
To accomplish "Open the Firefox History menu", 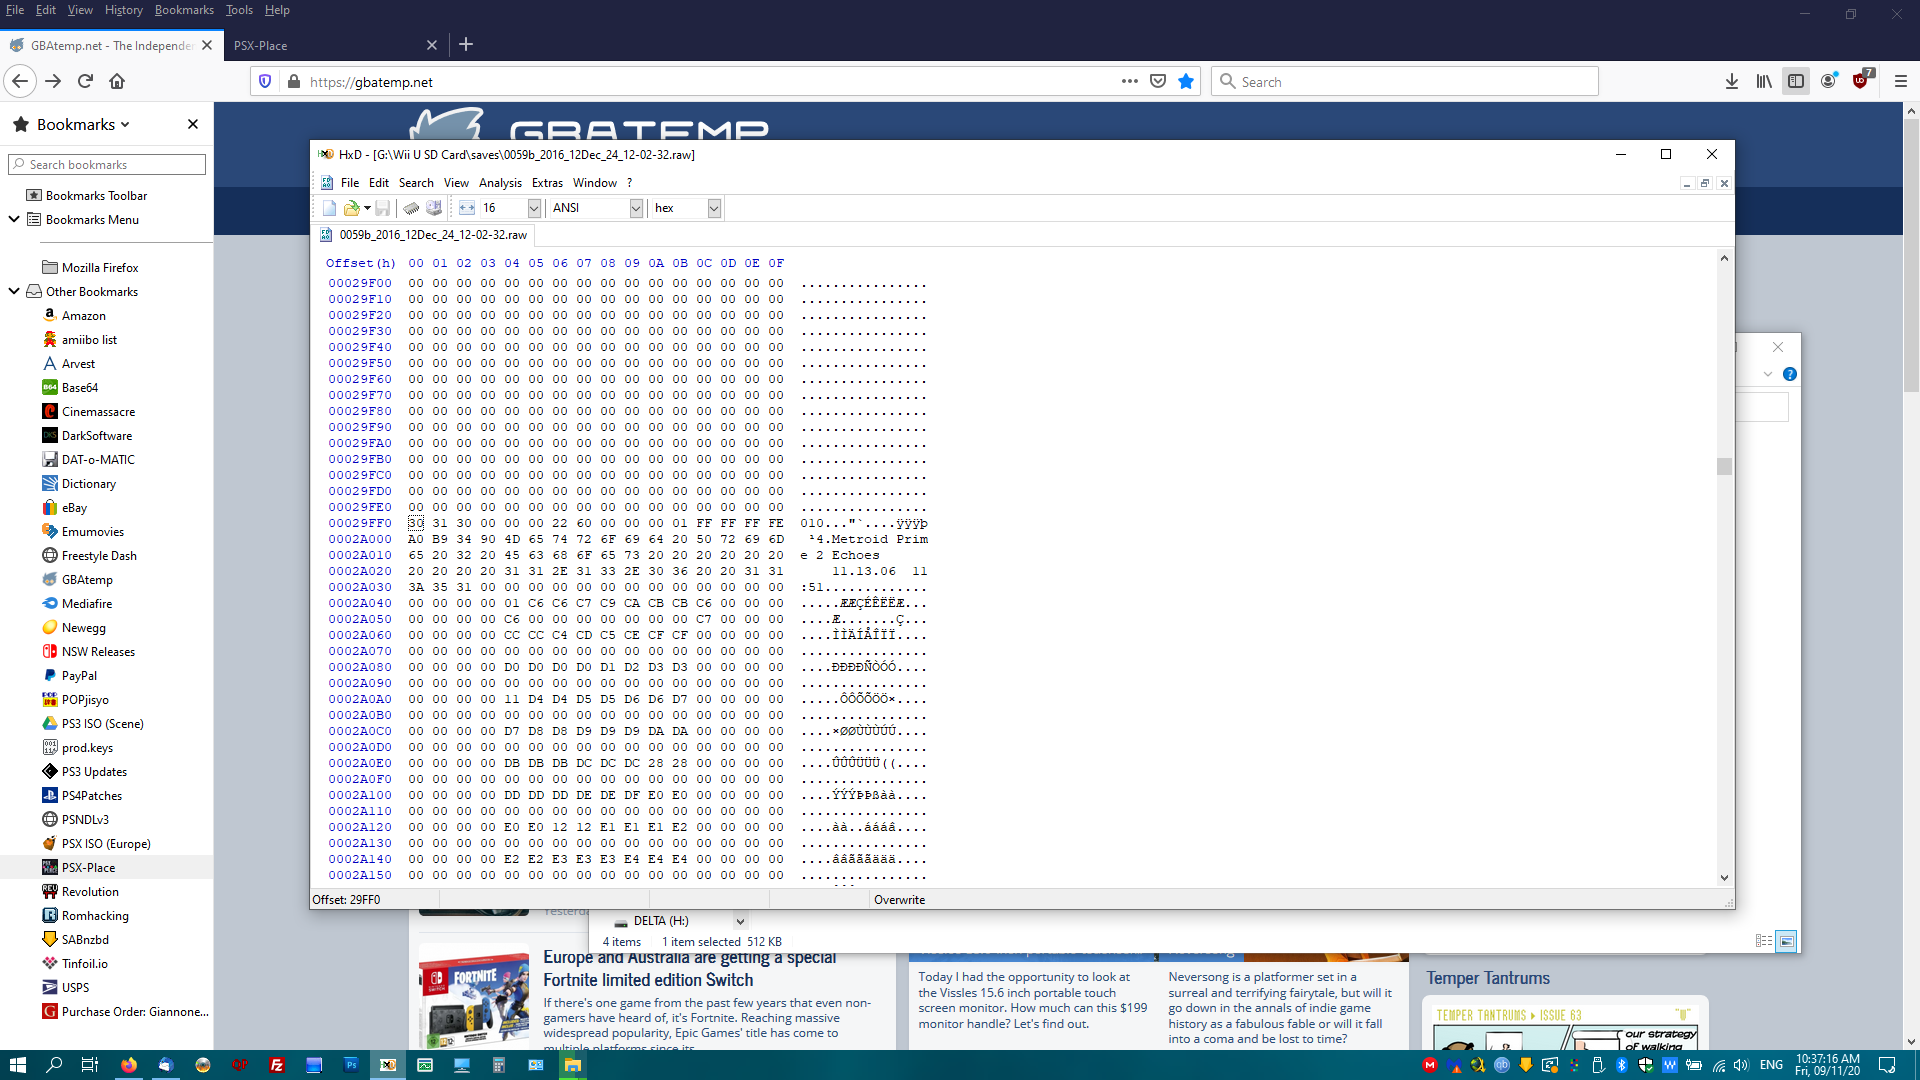I will [x=124, y=10].
